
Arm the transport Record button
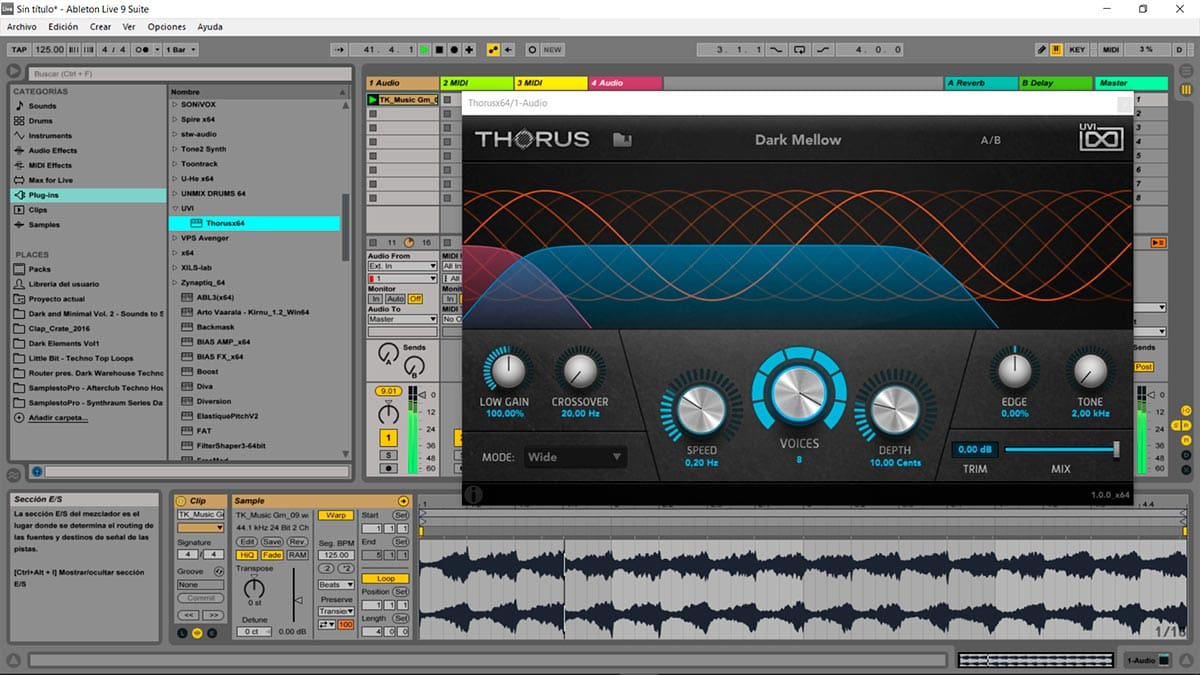point(454,49)
